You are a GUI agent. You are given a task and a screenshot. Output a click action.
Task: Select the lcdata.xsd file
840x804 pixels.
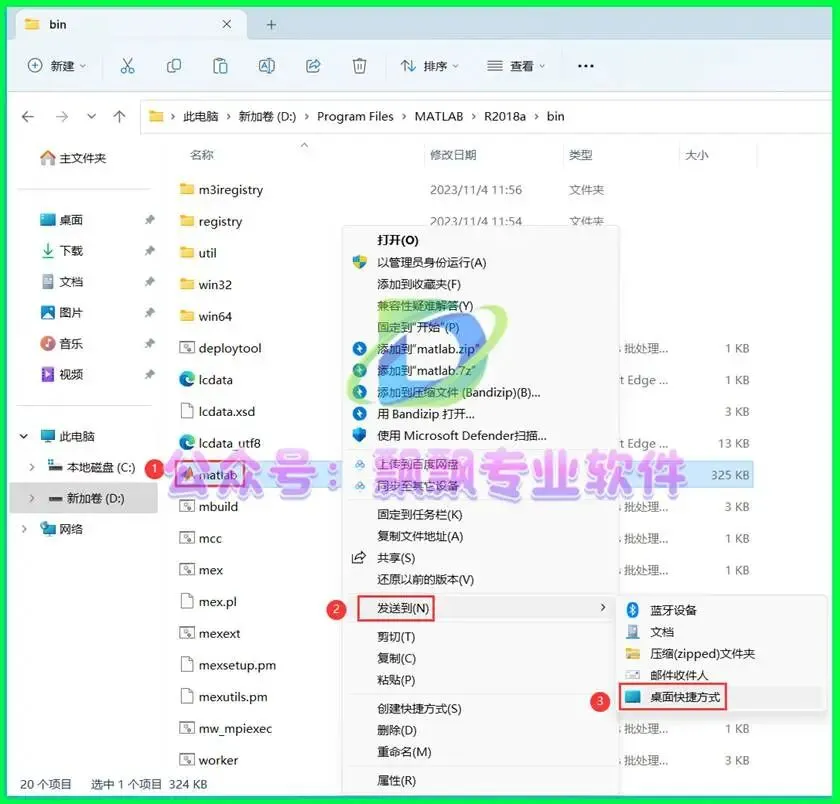point(217,411)
